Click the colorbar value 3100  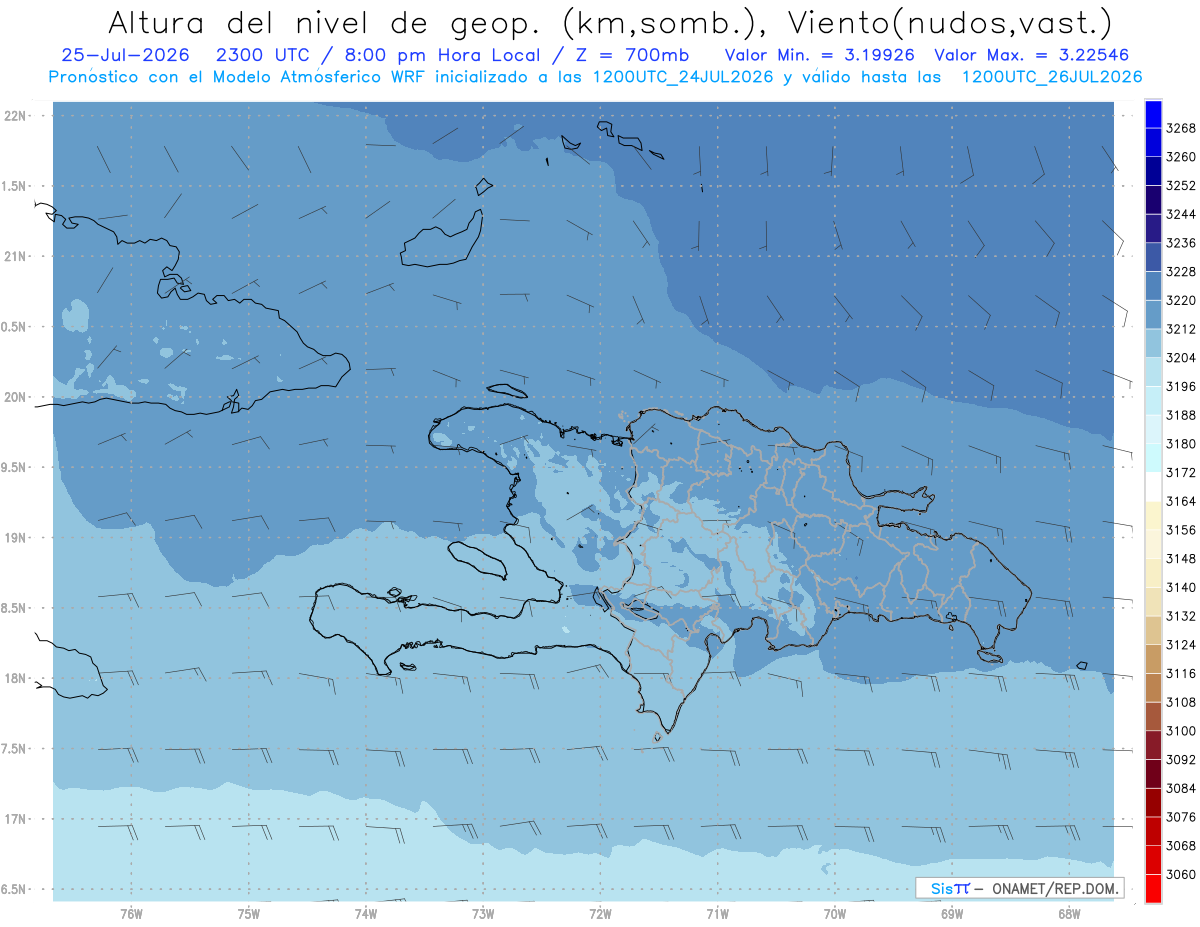pos(1181,731)
